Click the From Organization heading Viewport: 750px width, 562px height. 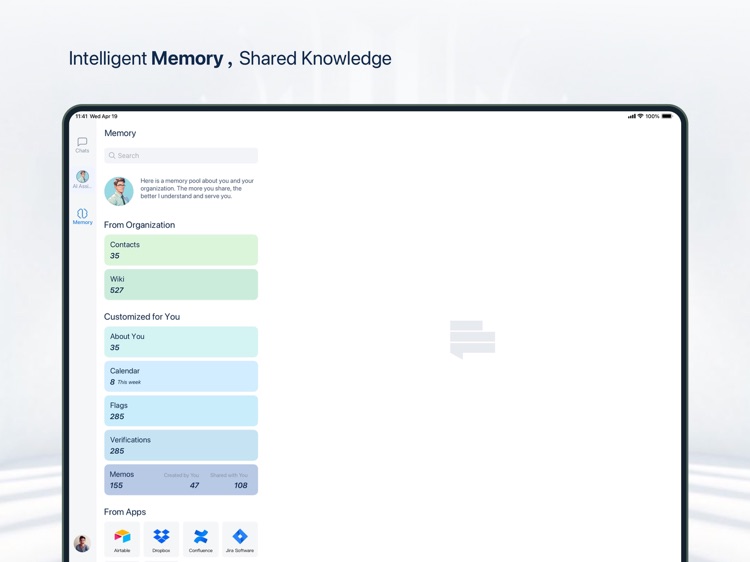click(139, 225)
